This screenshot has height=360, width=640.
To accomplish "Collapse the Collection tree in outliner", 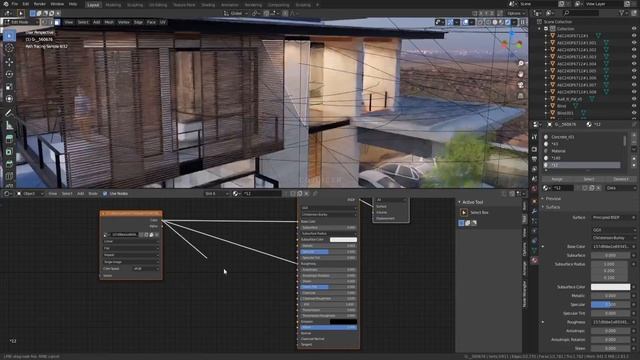I will tap(540, 29).
